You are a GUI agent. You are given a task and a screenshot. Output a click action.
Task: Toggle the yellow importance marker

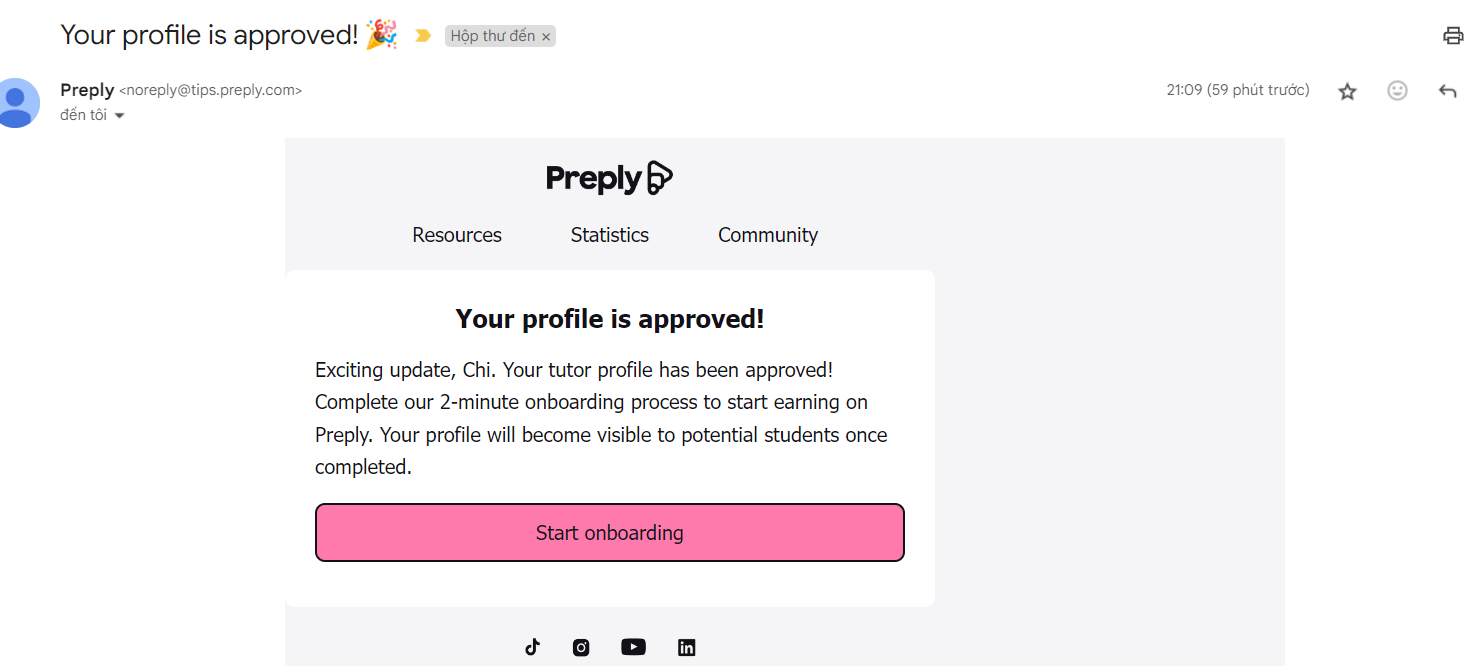[423, 36]
